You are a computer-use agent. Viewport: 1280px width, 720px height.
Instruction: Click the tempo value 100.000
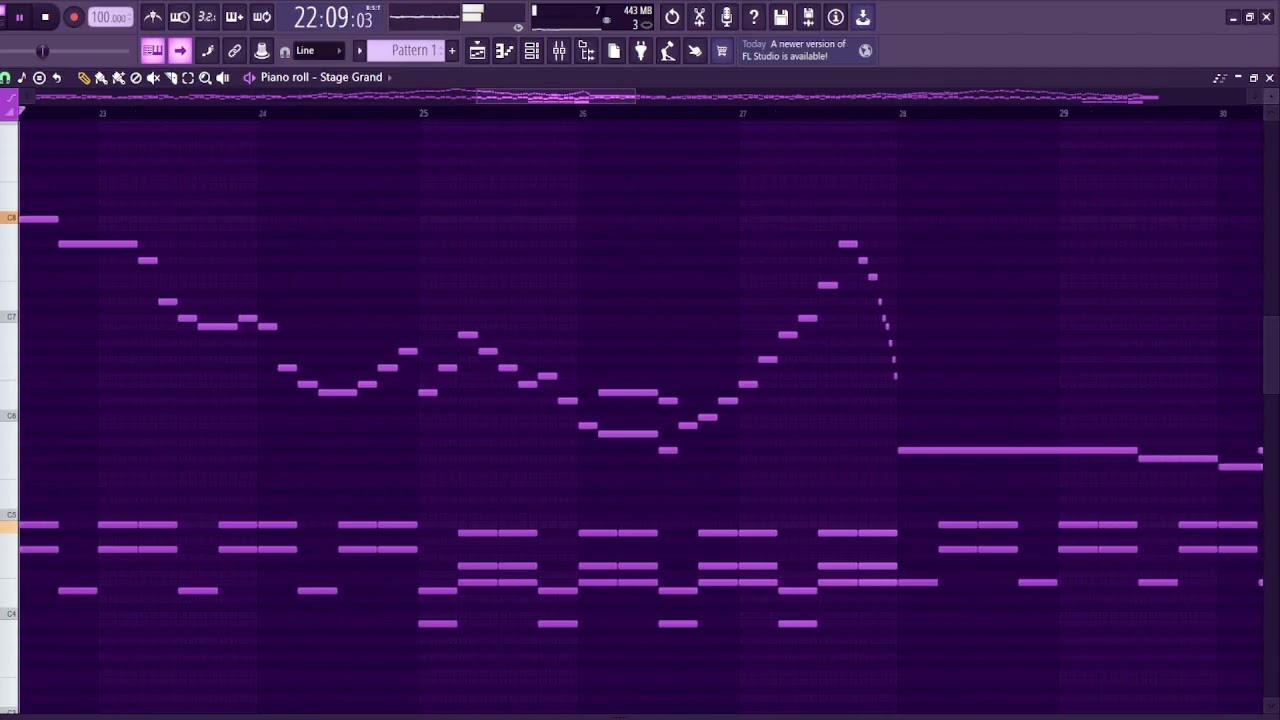(x=108, y=17)
